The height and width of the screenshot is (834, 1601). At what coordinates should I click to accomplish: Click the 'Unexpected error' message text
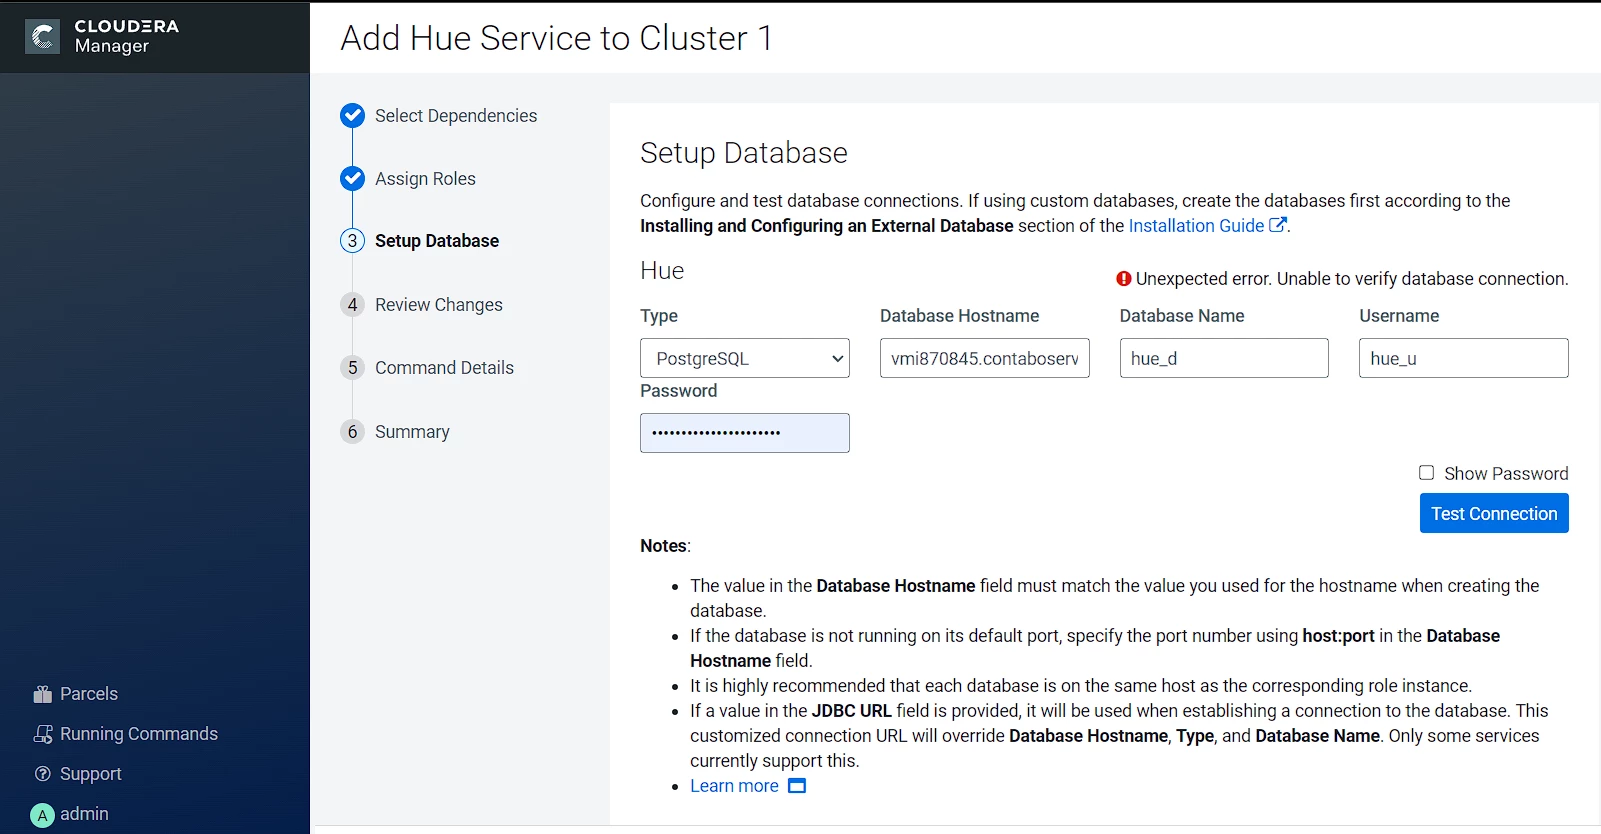point(1352,279)
